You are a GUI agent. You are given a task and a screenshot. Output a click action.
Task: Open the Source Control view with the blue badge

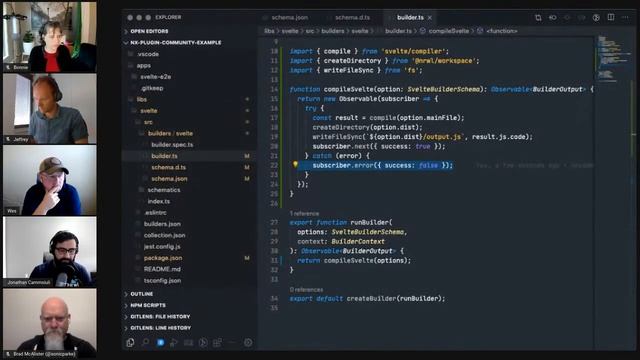coord(160,342)
